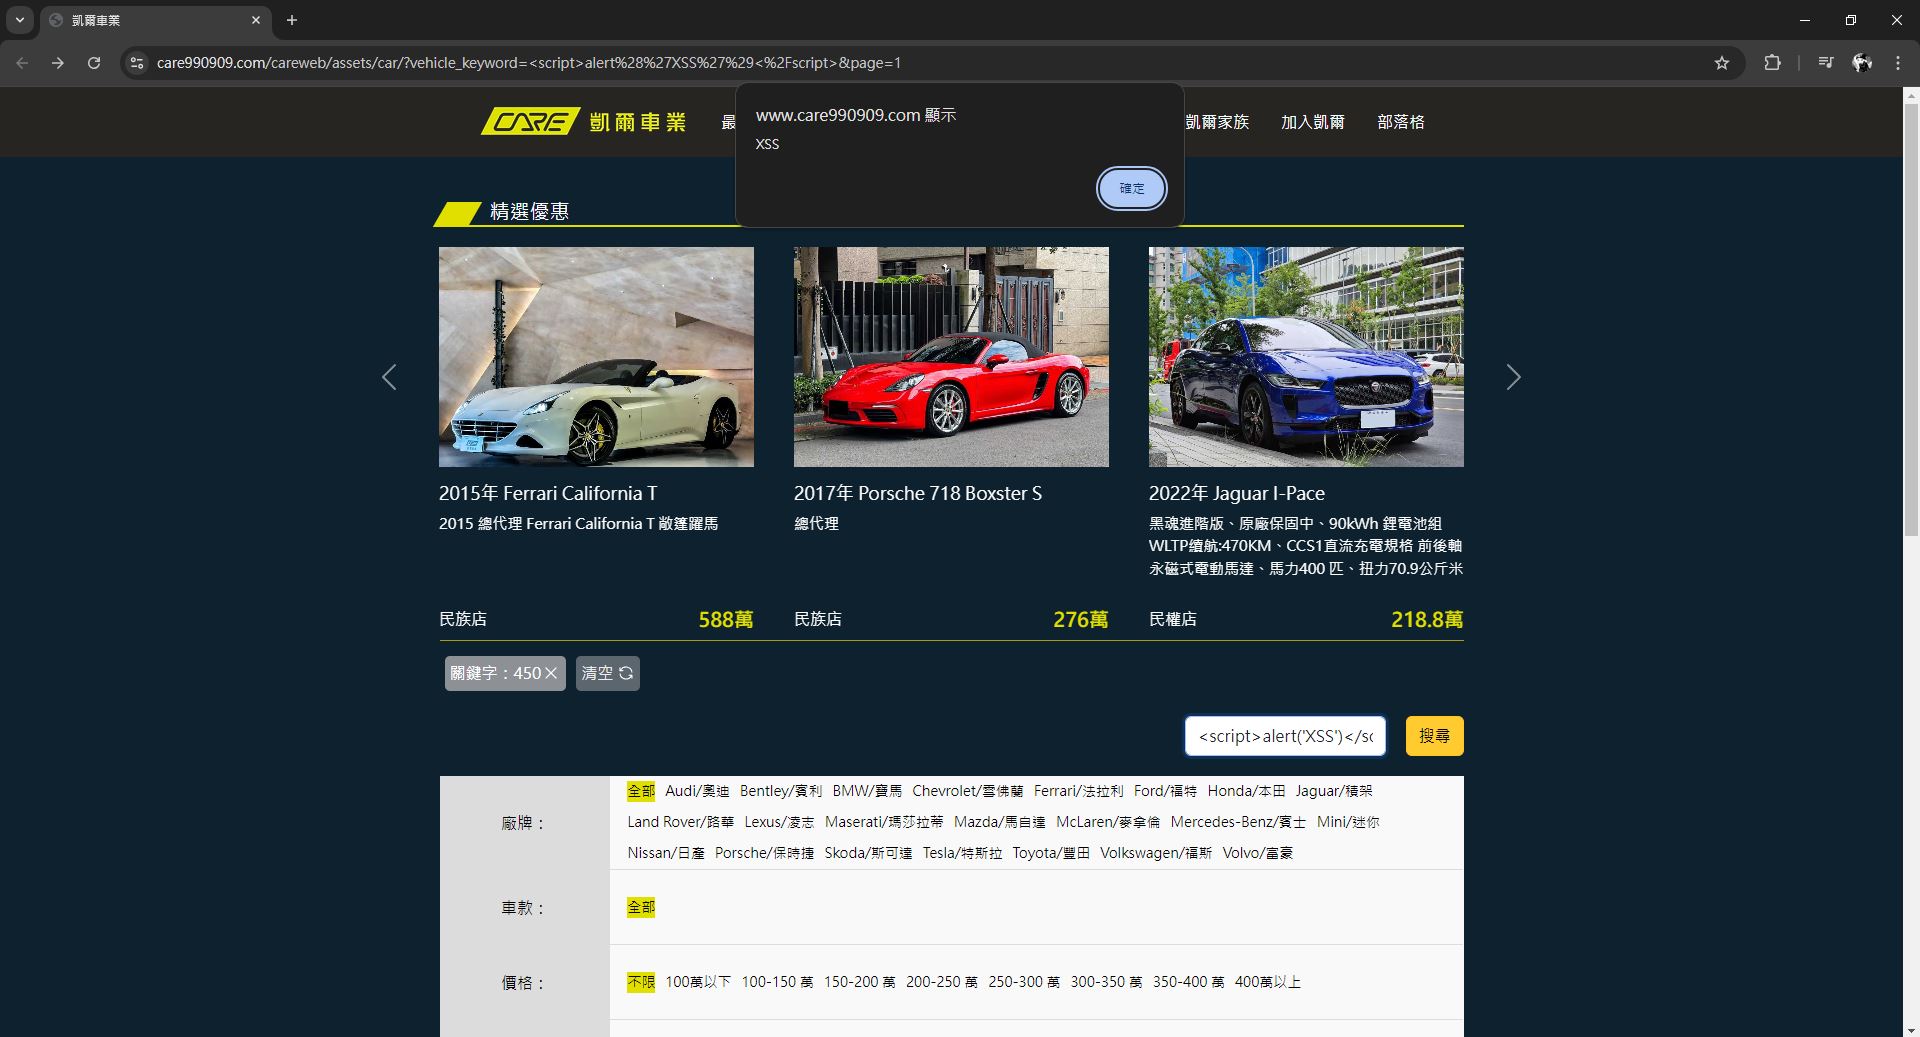This screenshot has width=1920, height=1037.
Task: Choose price range 100-150 萬
Action: point(777,982)
